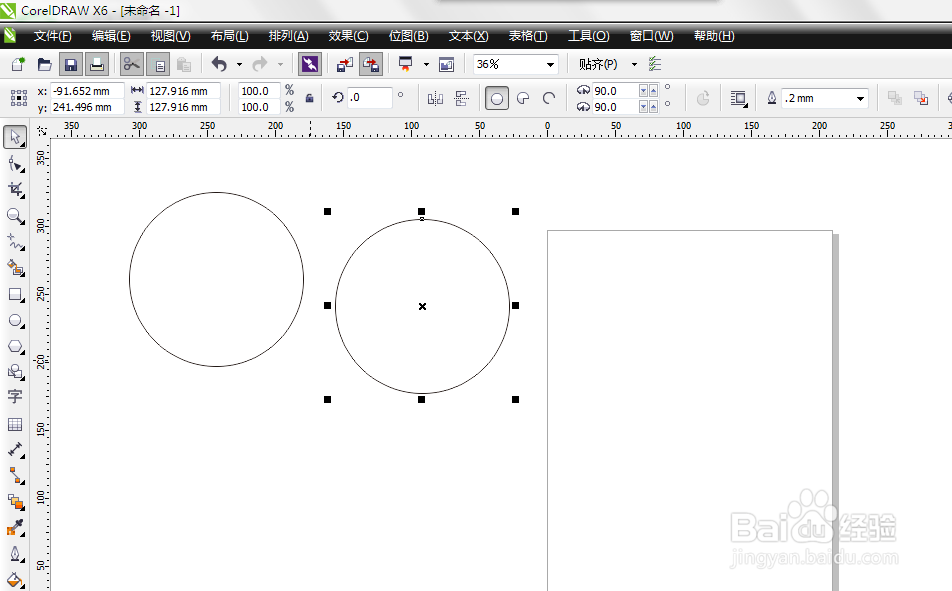The image size is (952, 591).
Task: Open the 效果(C) menu
Action: pos(348,36)
